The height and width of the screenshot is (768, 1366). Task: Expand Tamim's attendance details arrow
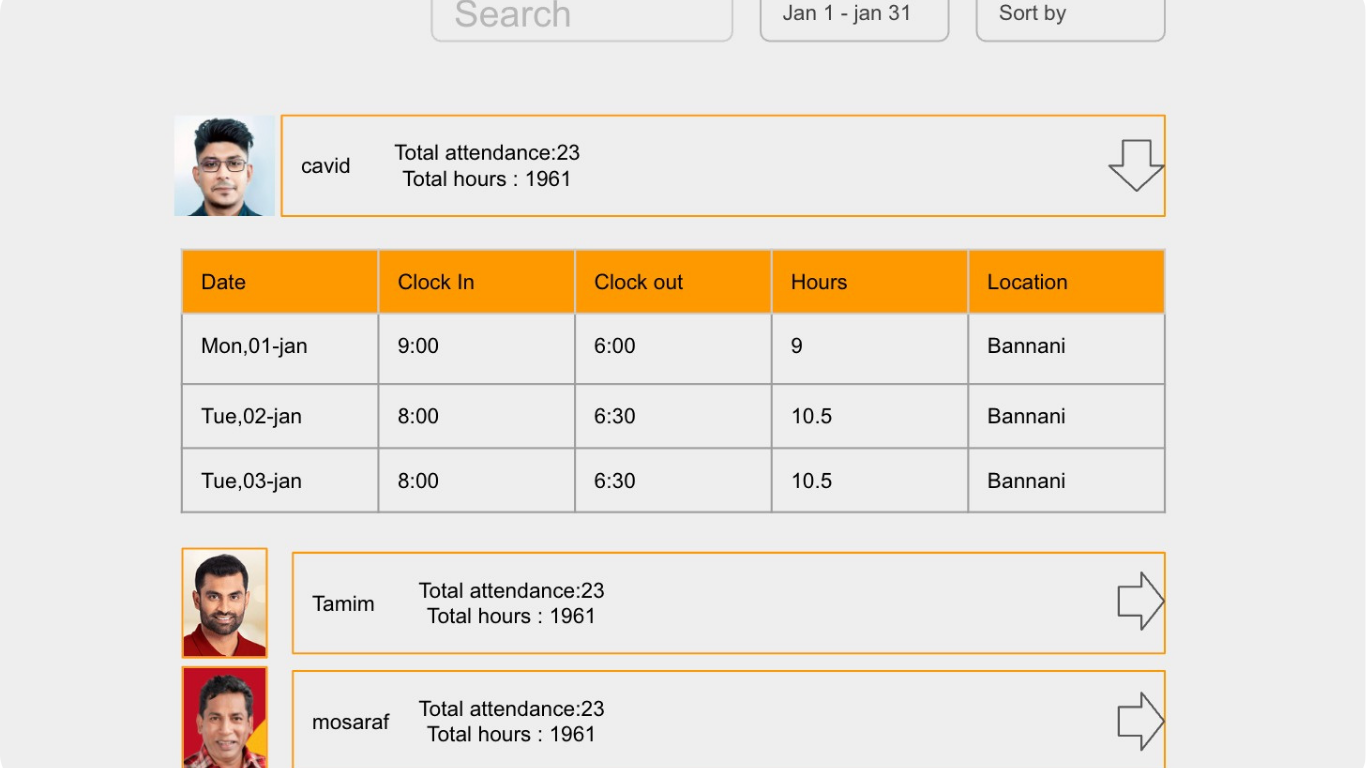click(1140, 601)
